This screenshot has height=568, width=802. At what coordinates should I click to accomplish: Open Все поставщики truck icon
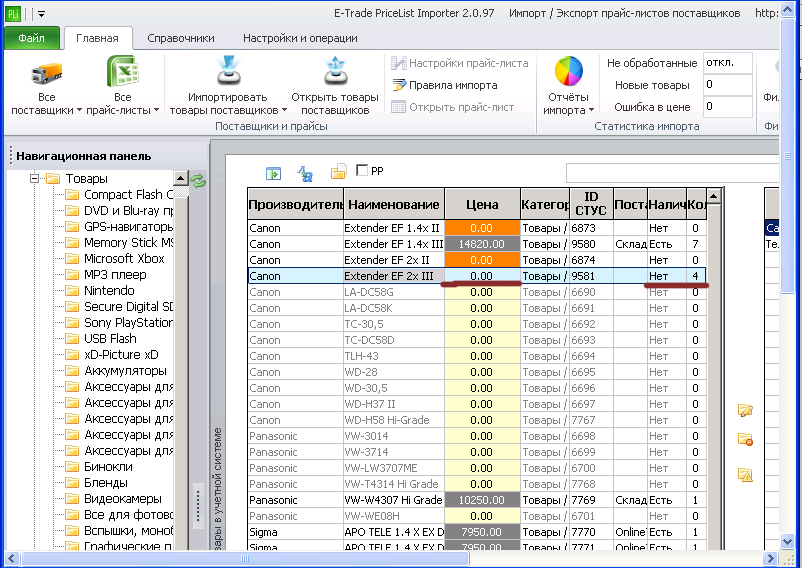tap(47, 73)
